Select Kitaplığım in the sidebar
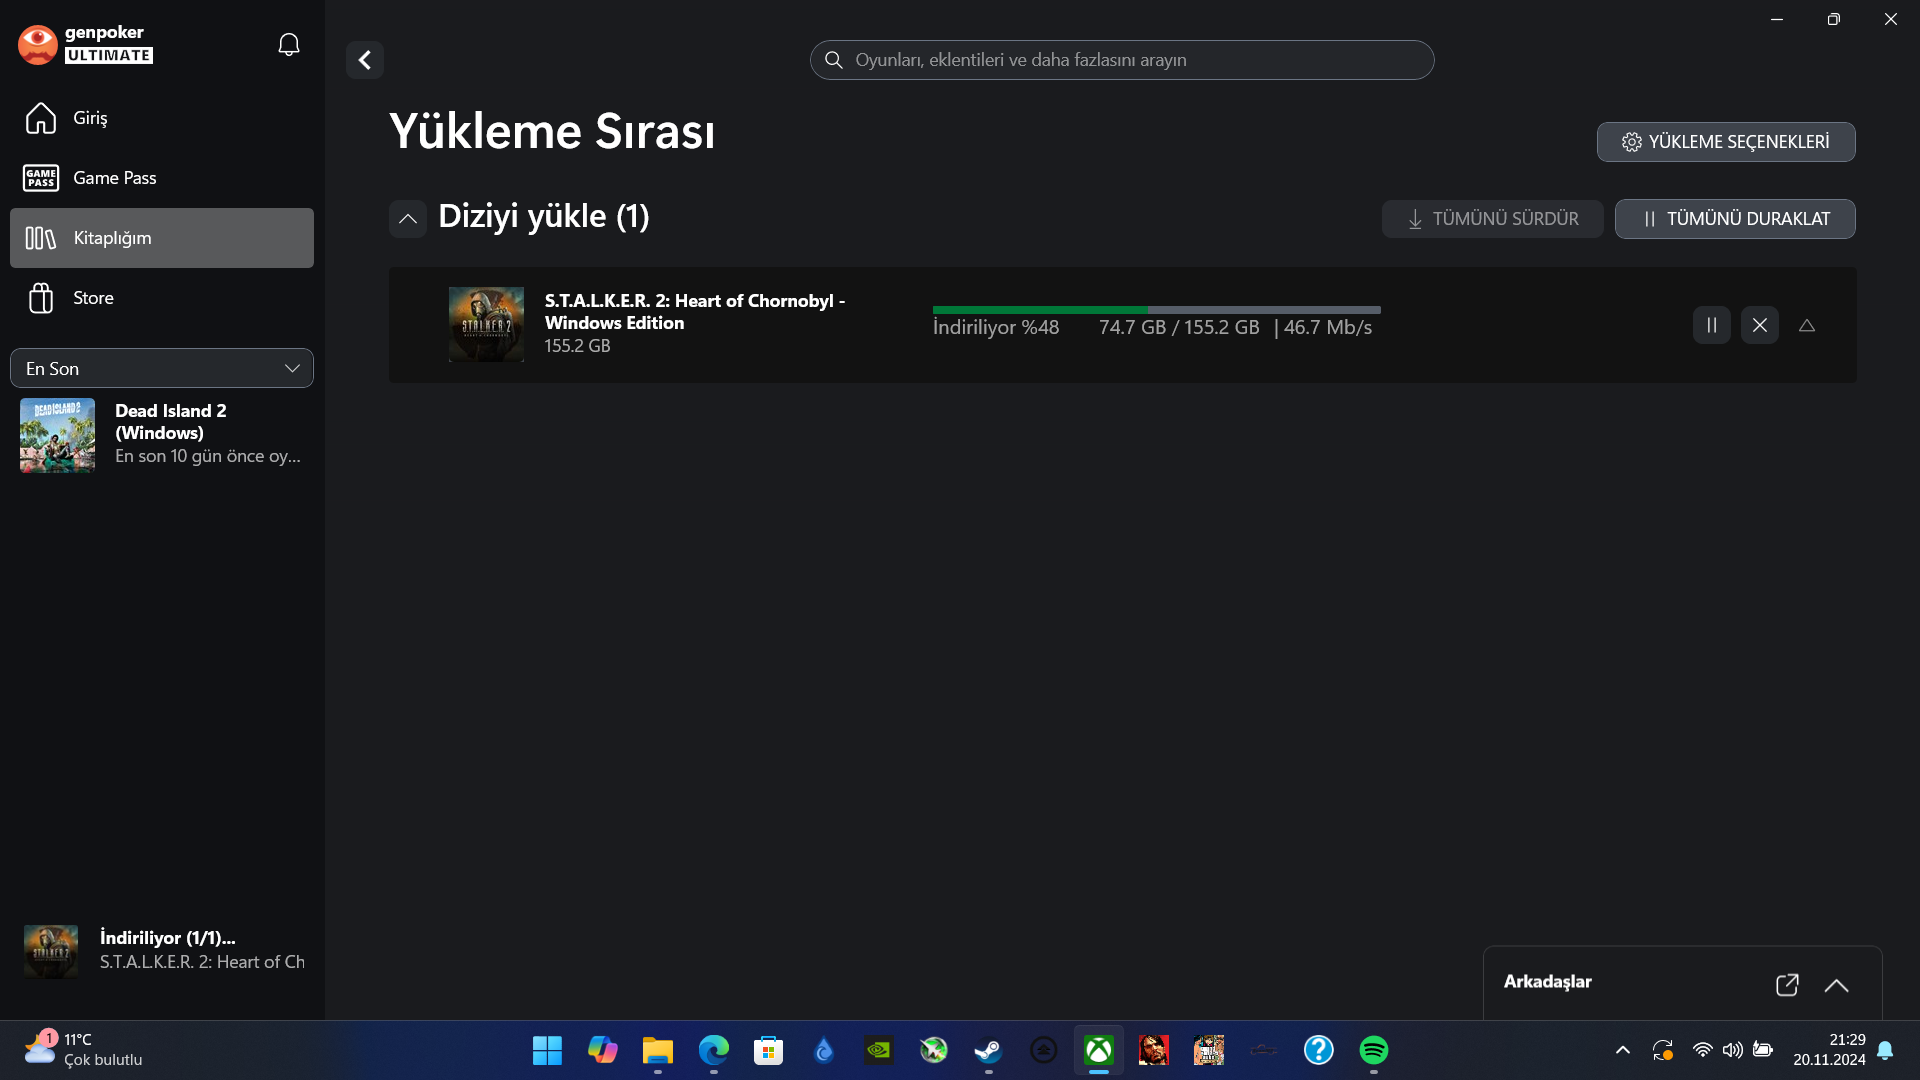The height and width of the screenshot is (1080, 1920). tap(162, 238)
